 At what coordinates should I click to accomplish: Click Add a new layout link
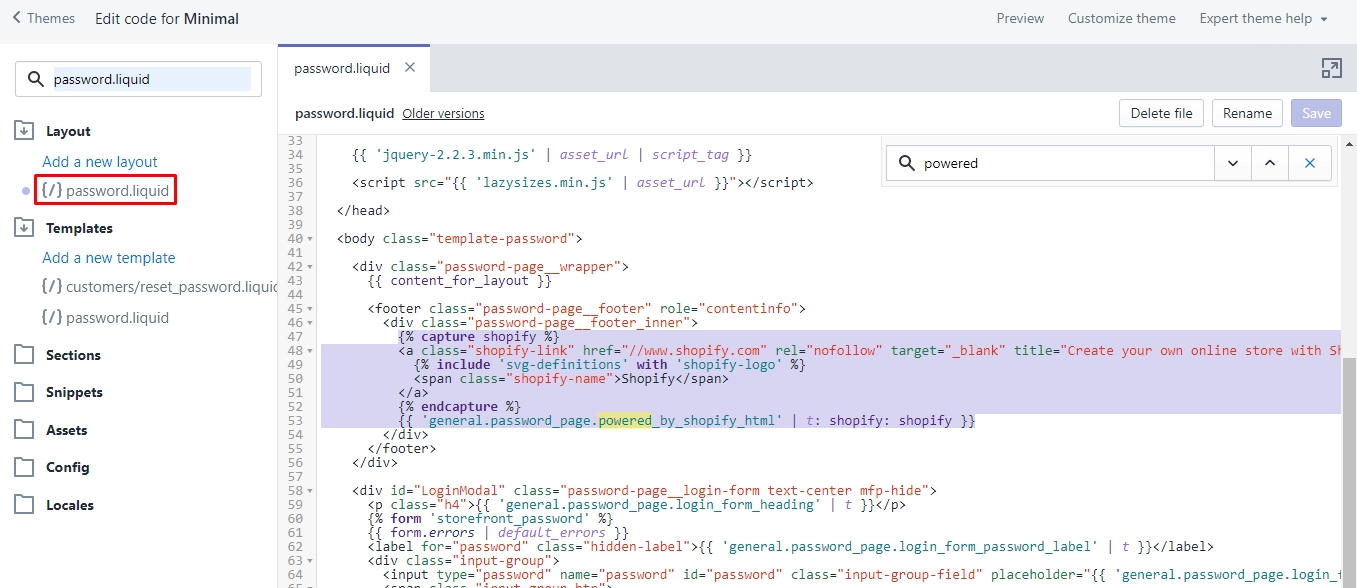click(100, 162)
